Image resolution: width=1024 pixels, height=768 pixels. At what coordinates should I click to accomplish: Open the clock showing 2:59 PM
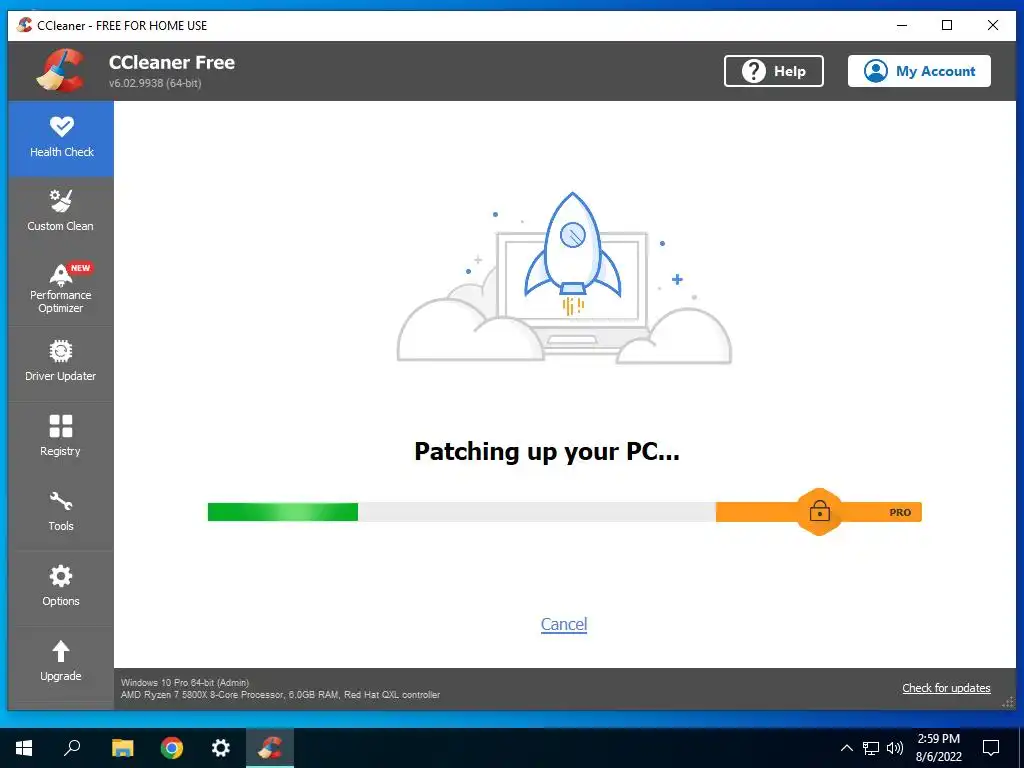(x=938, y=748)
